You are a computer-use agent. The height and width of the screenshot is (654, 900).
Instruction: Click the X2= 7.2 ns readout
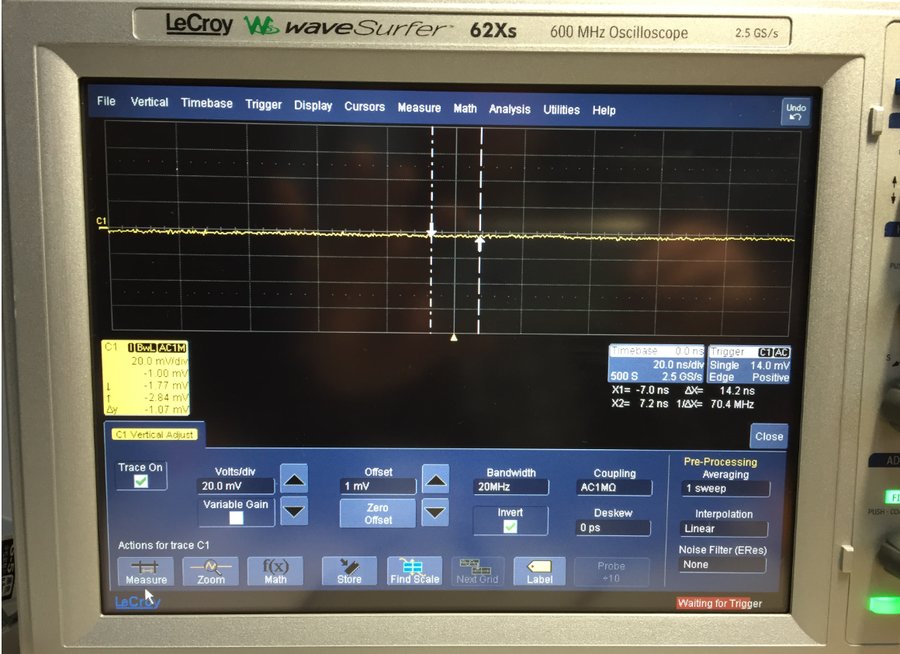pos(640,404)
